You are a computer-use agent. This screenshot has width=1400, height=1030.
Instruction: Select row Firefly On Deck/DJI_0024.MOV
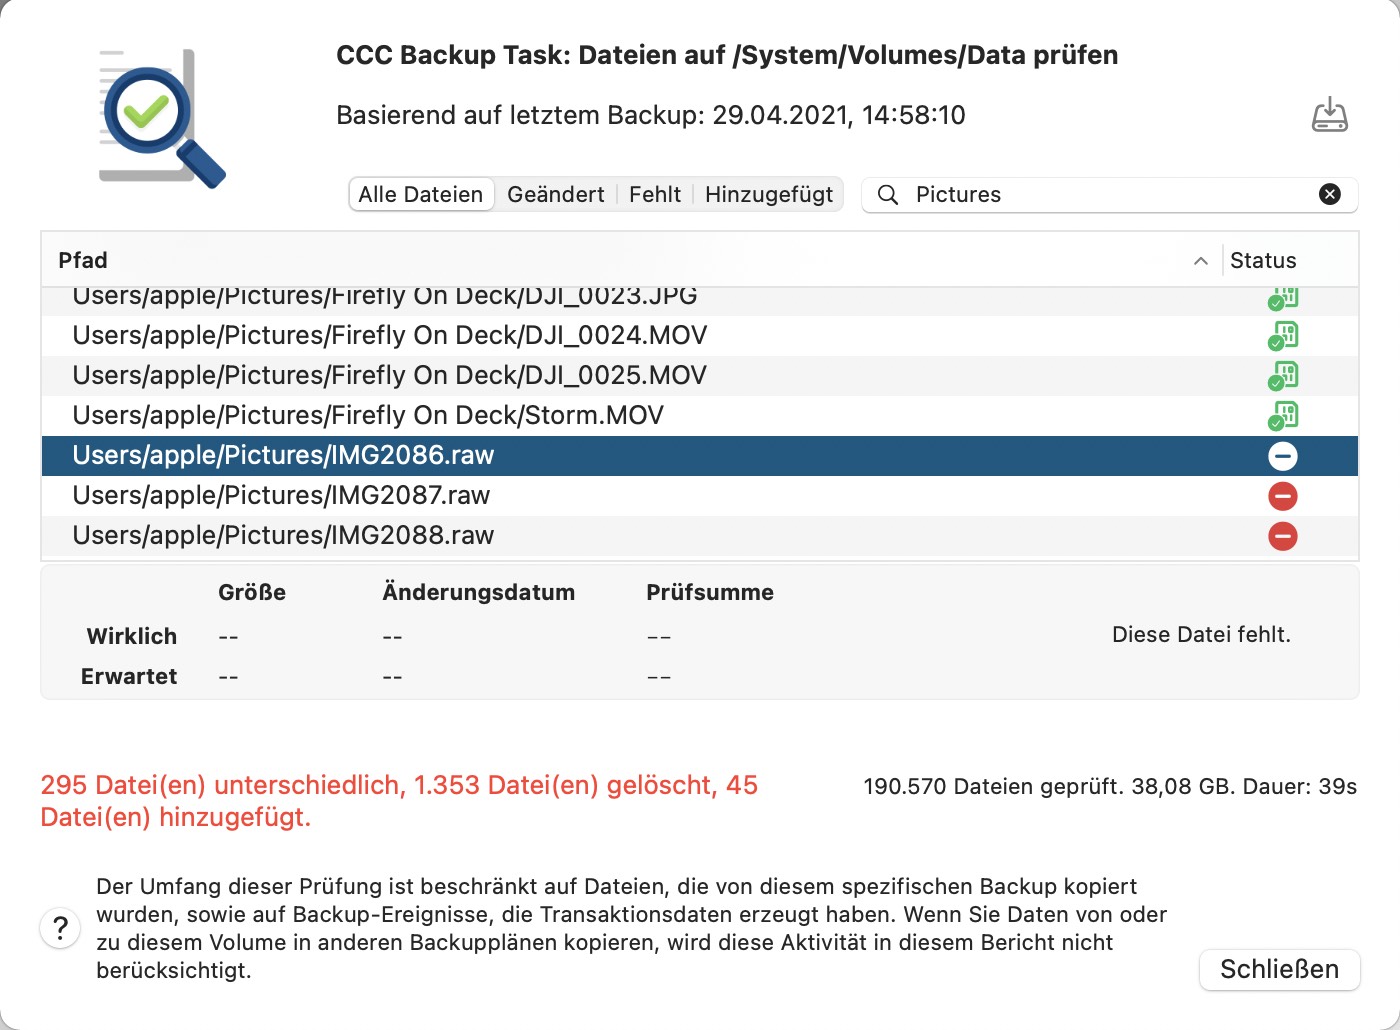(700, 335)
